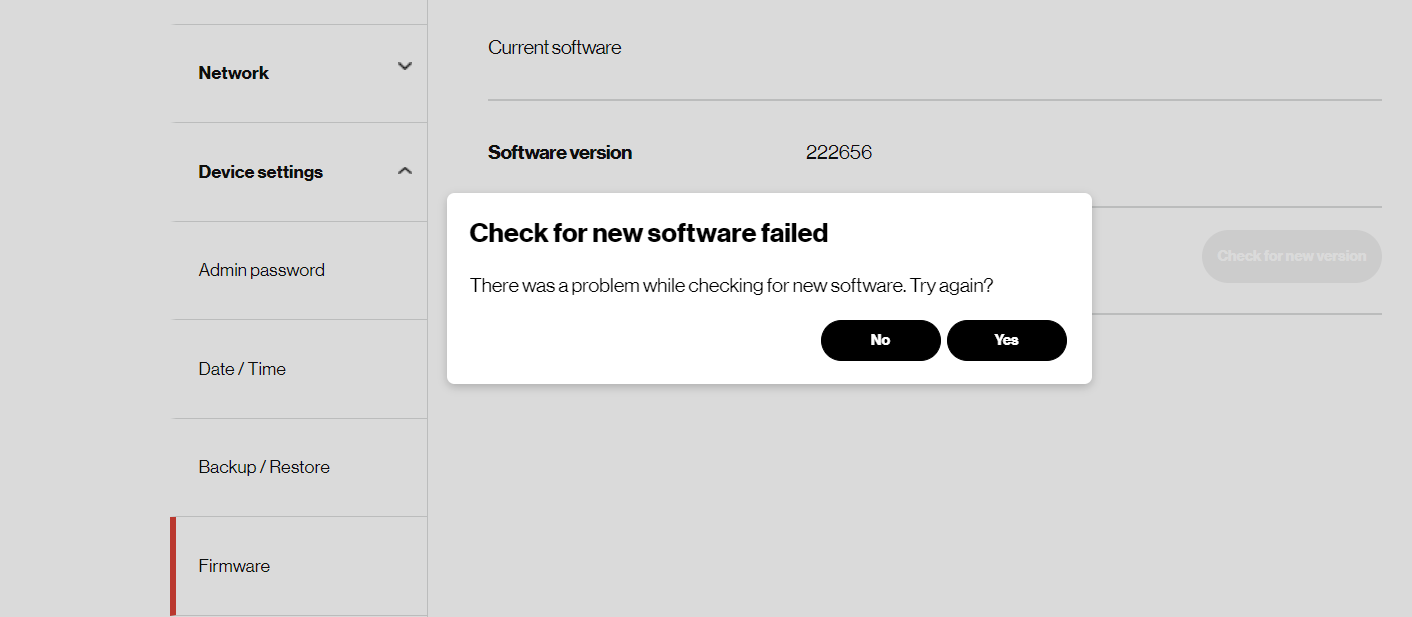Click the Software version value 222656
The height and width of the screenshot is (617, 1412).
click(839, 152)
